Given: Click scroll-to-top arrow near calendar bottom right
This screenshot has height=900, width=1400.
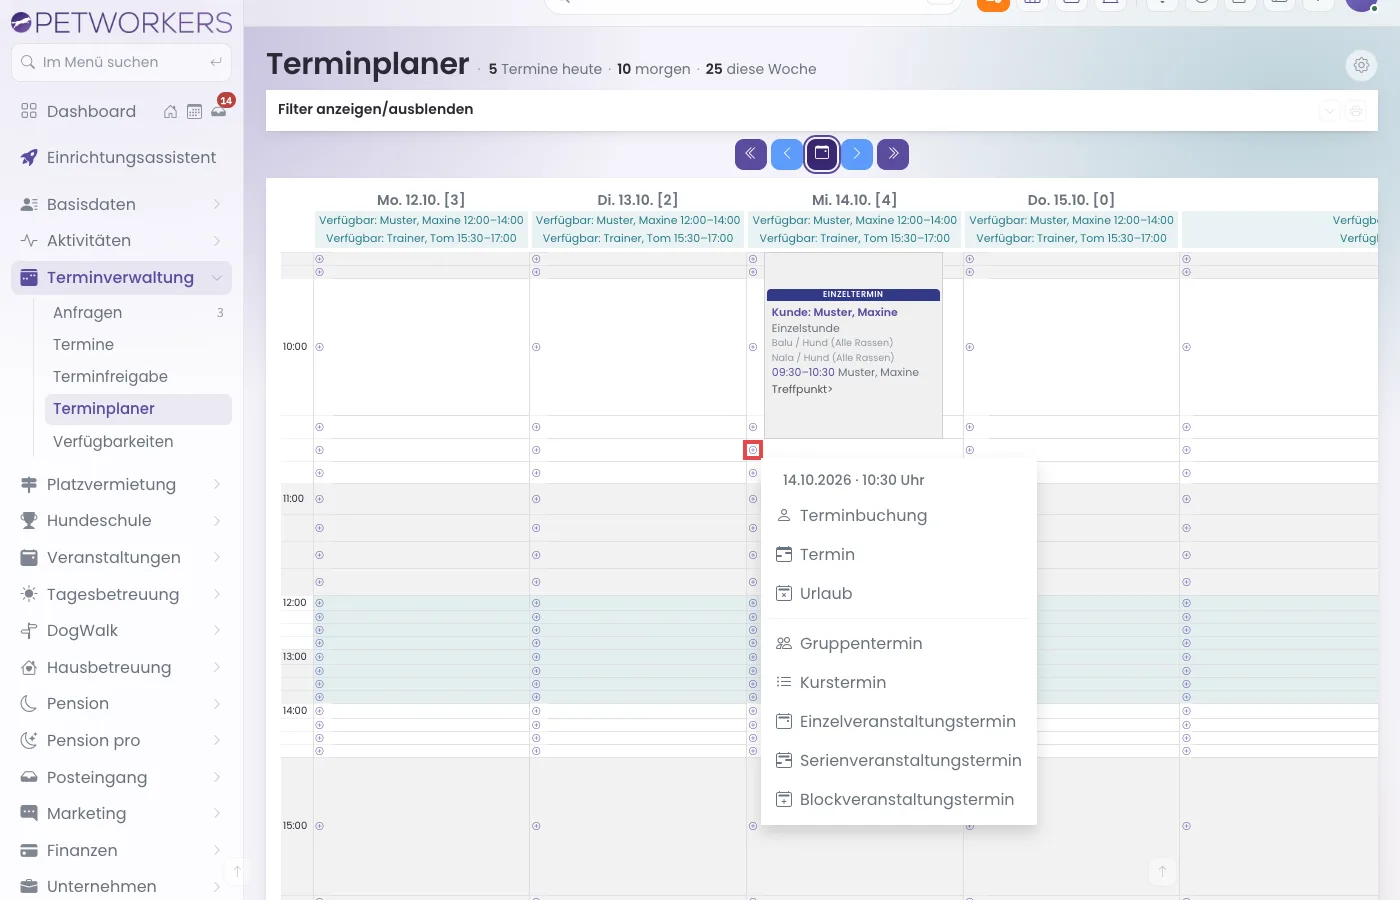Looking at the screenshot, I should [x=1162, y=871].
